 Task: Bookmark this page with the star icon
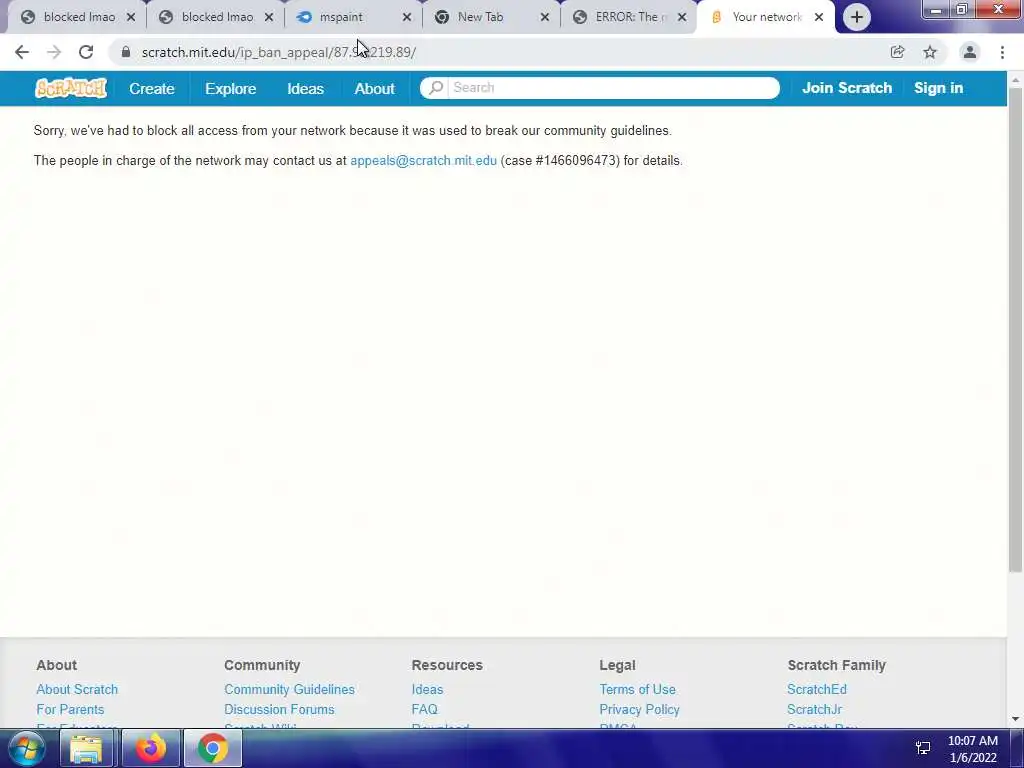pyautogui.click(x=930, y=52)
